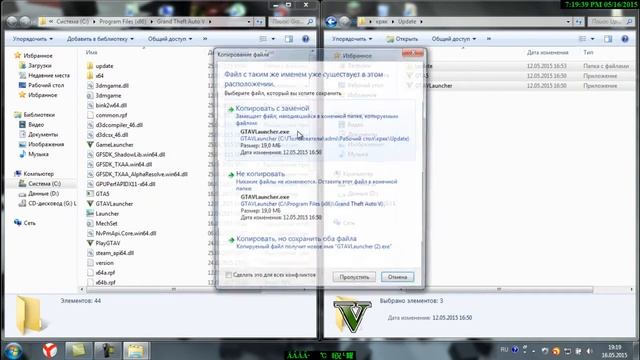Click 'Update' breadcrumb in right window
The height and width of the screenshot is (360, 640).
coord(407,21)
